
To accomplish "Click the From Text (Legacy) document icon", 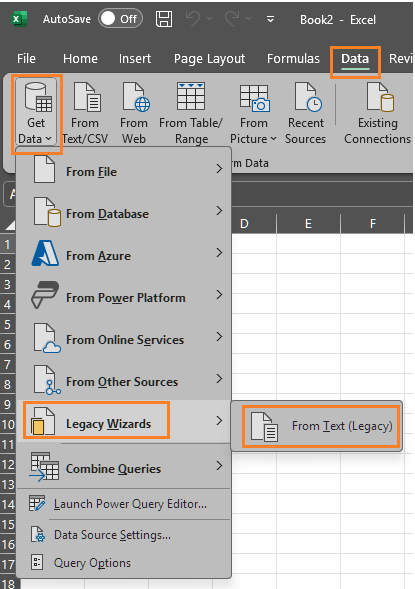I will [x=265, y=426].
